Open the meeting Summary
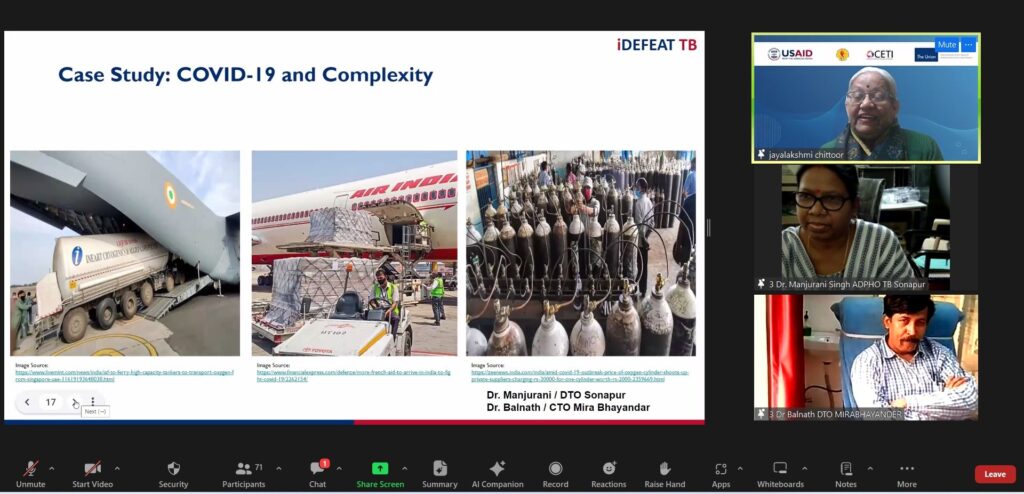 pos(439,473)
